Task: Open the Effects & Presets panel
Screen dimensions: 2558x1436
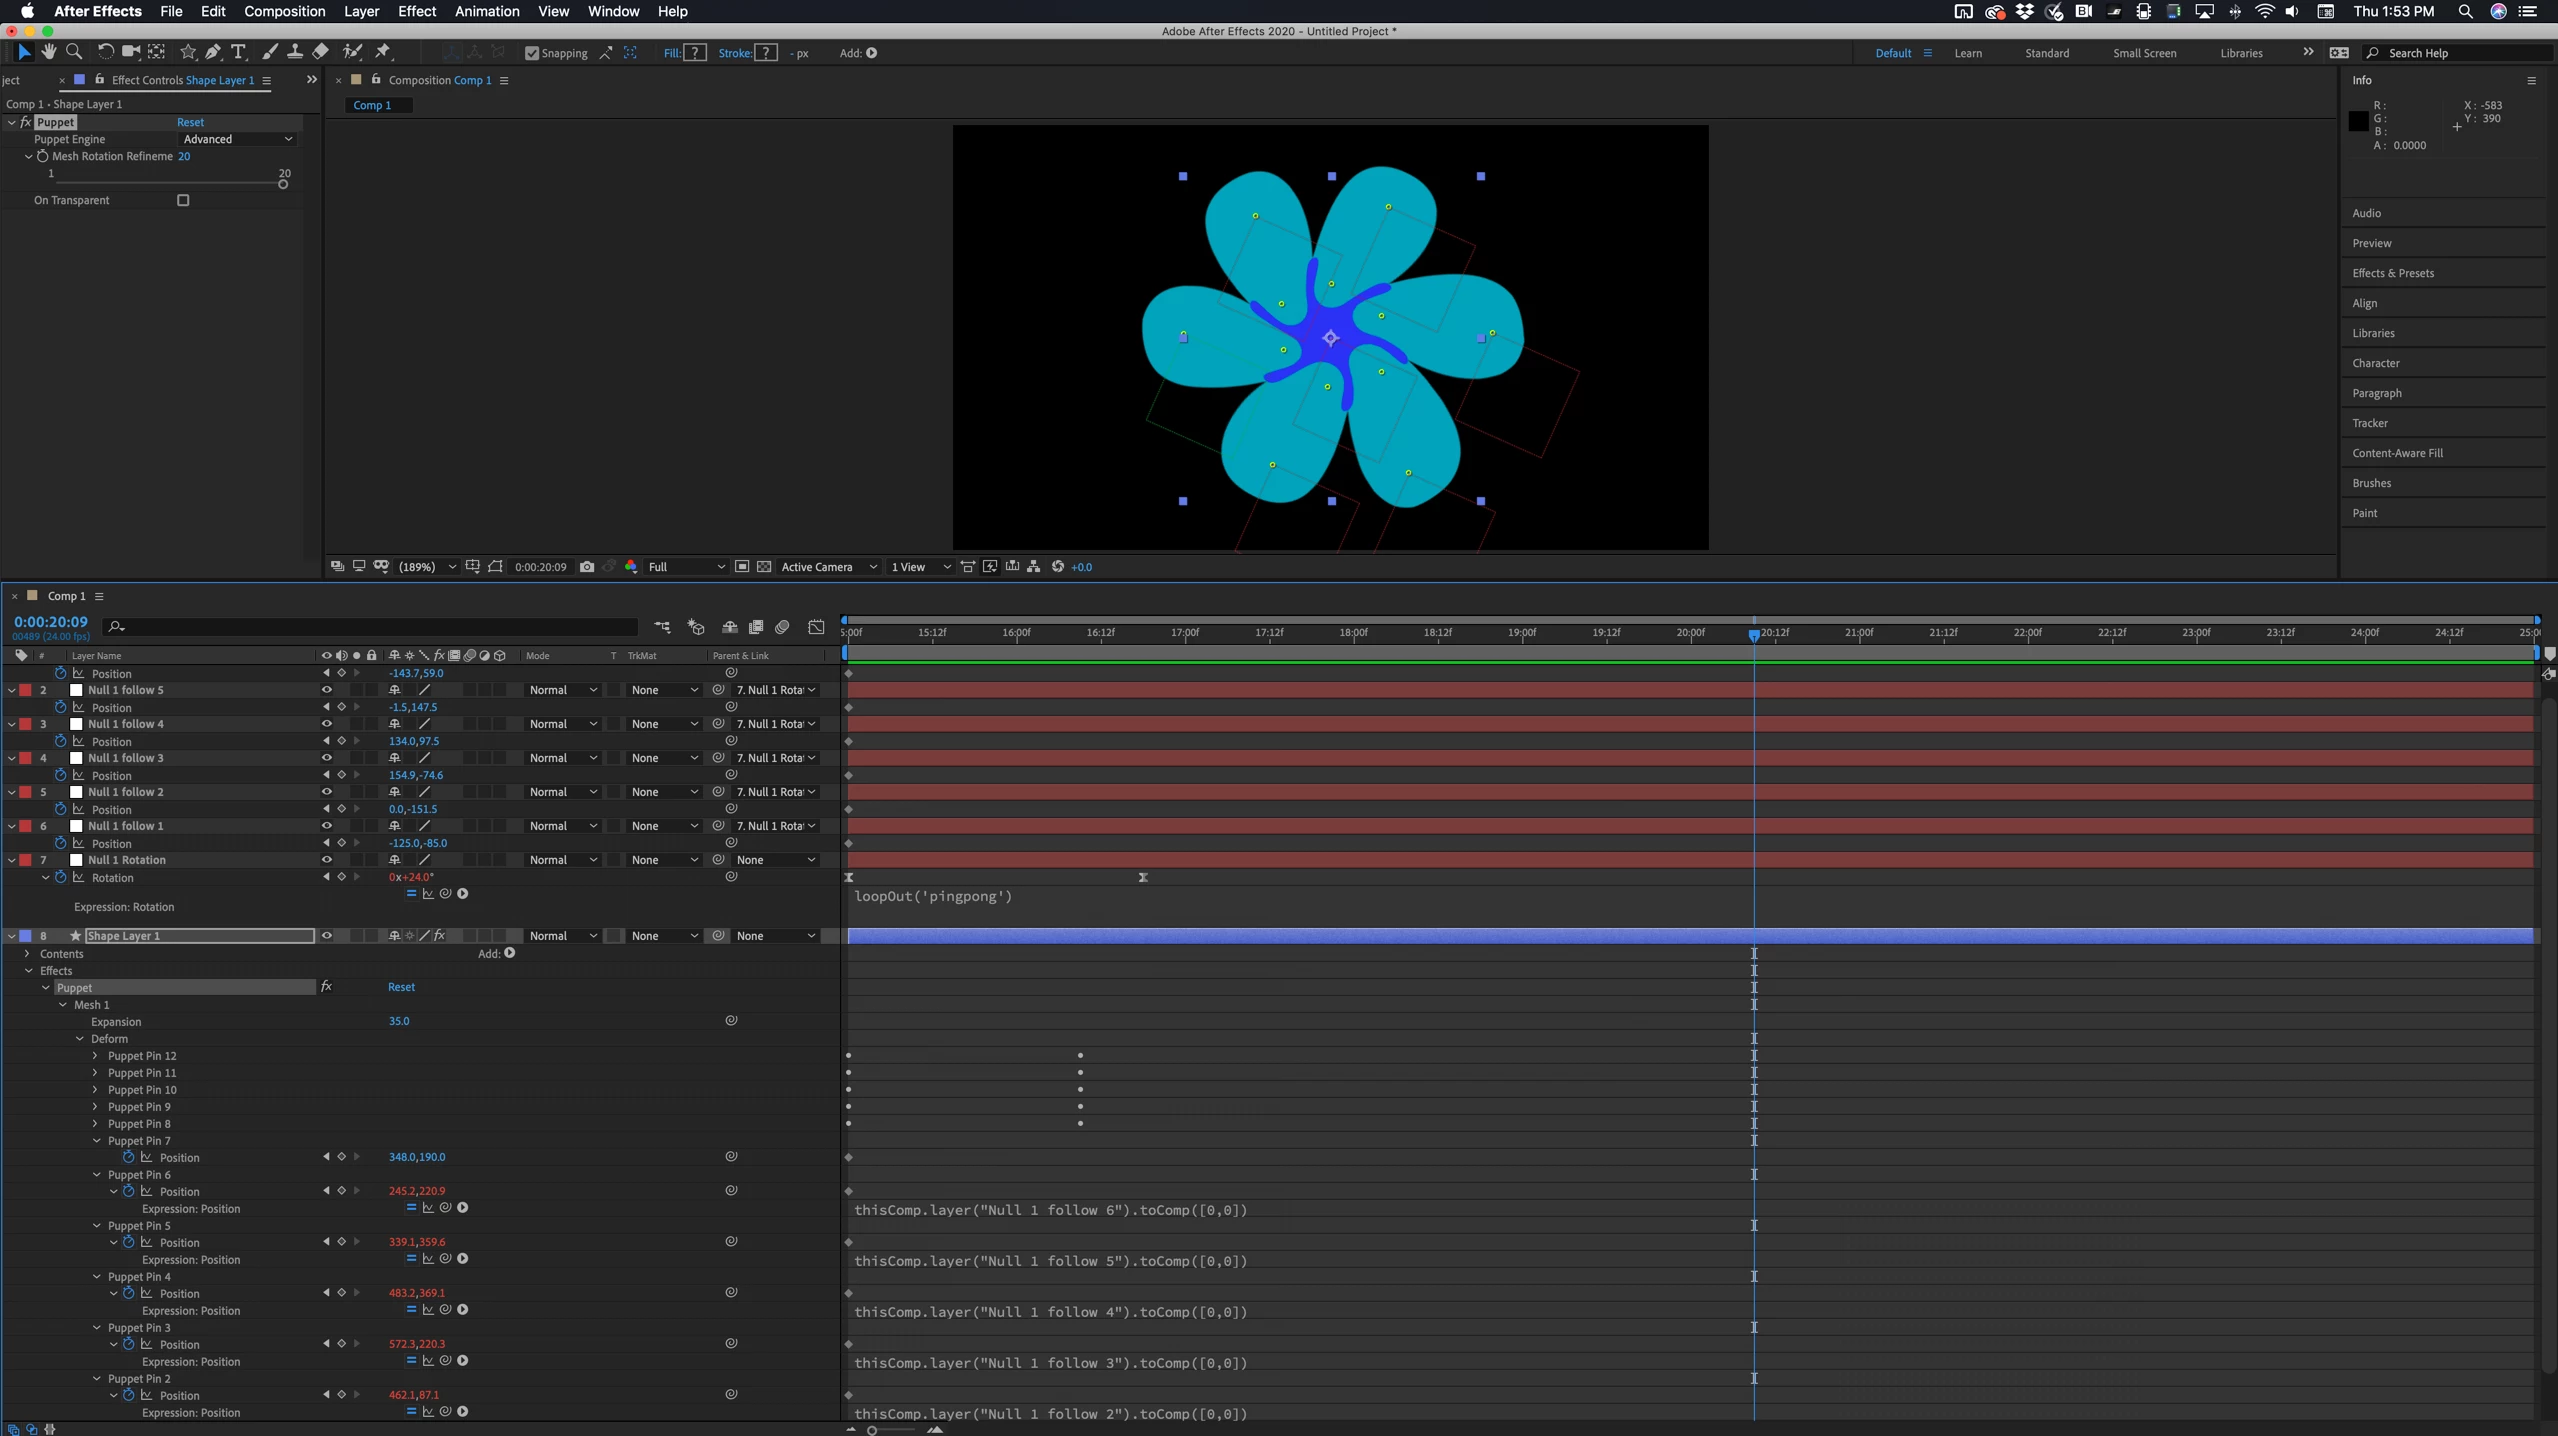Action: coord(2392,273)
